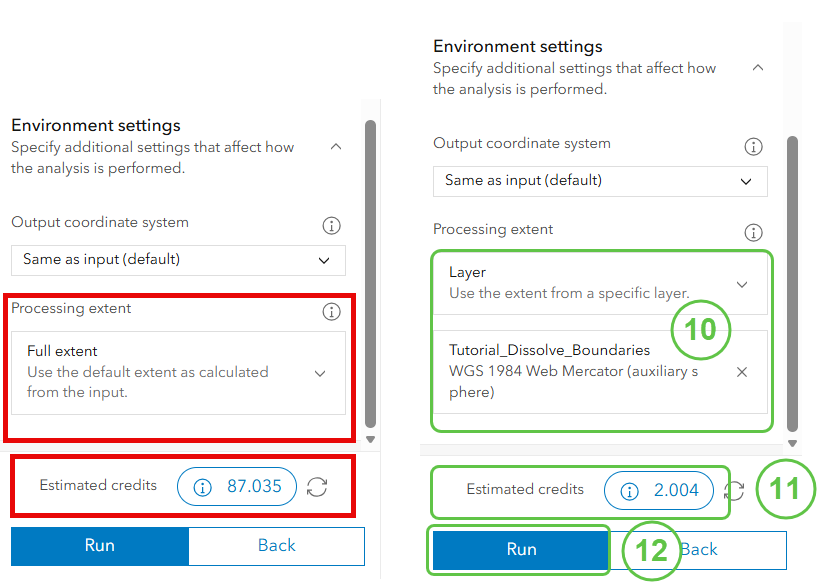The width and height of the screenshot is (819, 584).
Task: Open the Layer extent dropdown
Action: coord(600,284)
